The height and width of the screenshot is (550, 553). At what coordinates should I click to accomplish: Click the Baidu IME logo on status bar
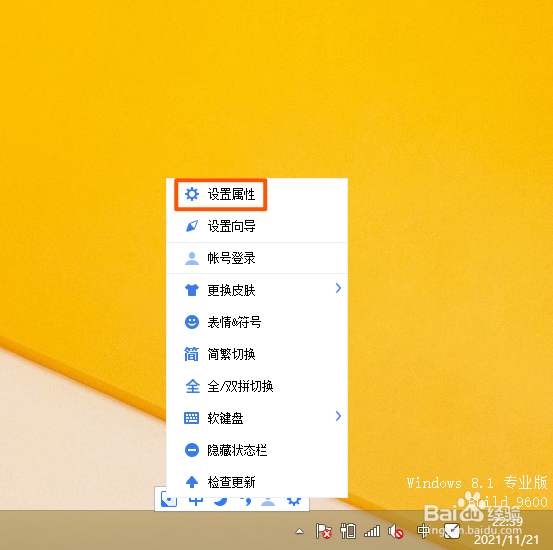169,500
